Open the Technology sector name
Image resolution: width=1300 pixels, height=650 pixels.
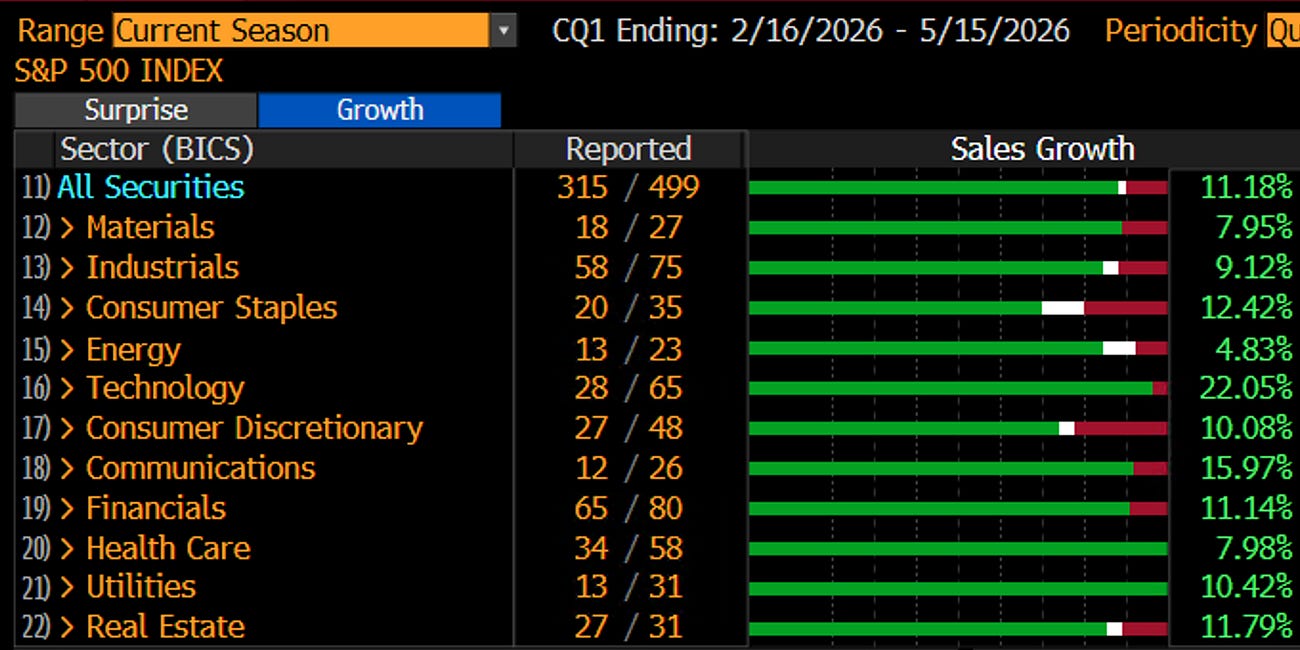tap(165, 387)
